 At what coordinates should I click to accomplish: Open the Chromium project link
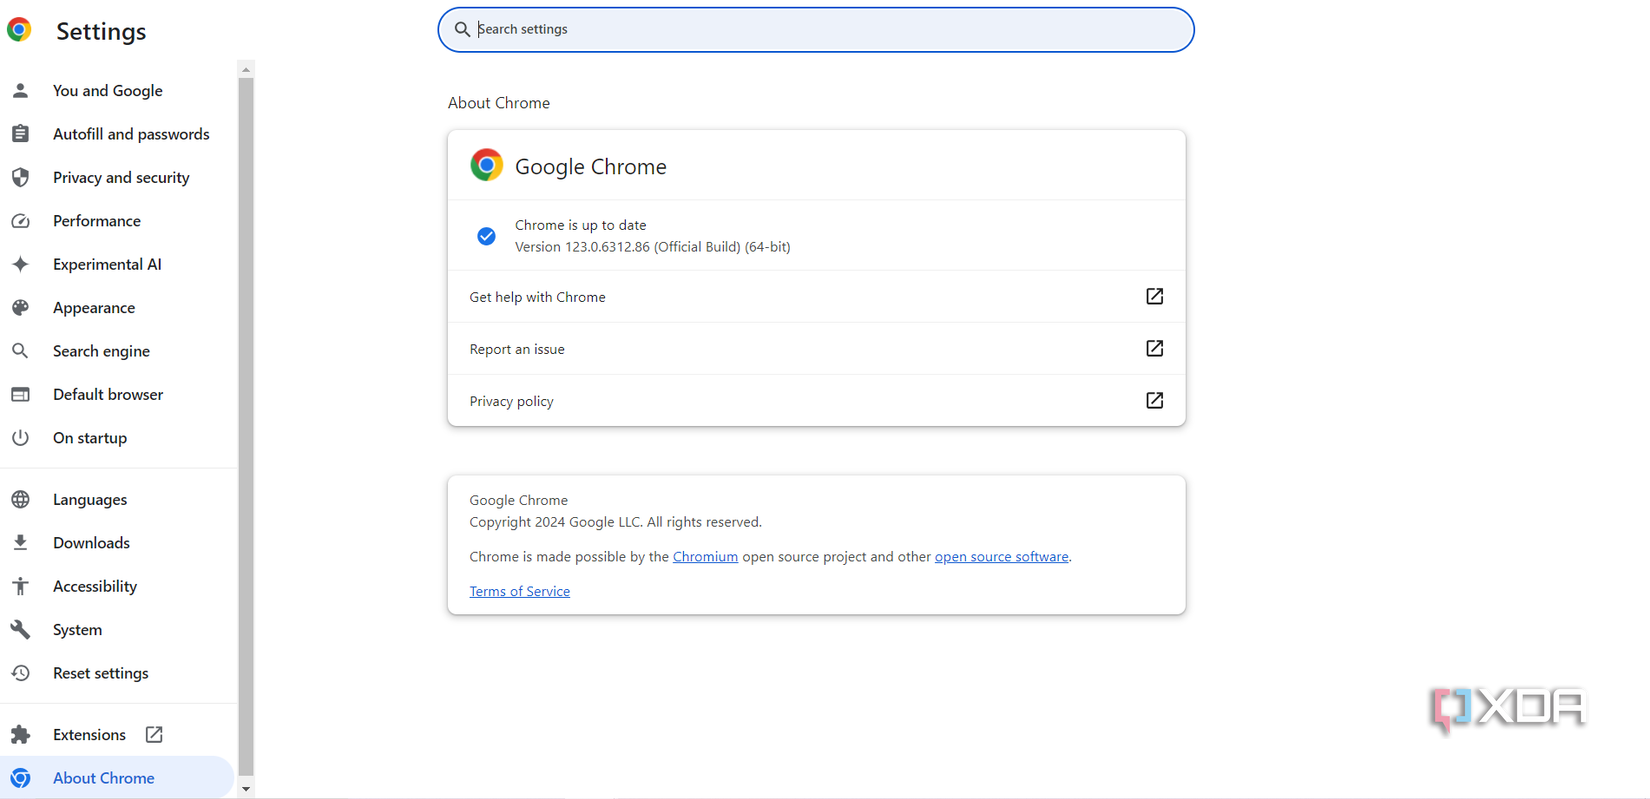705,557
